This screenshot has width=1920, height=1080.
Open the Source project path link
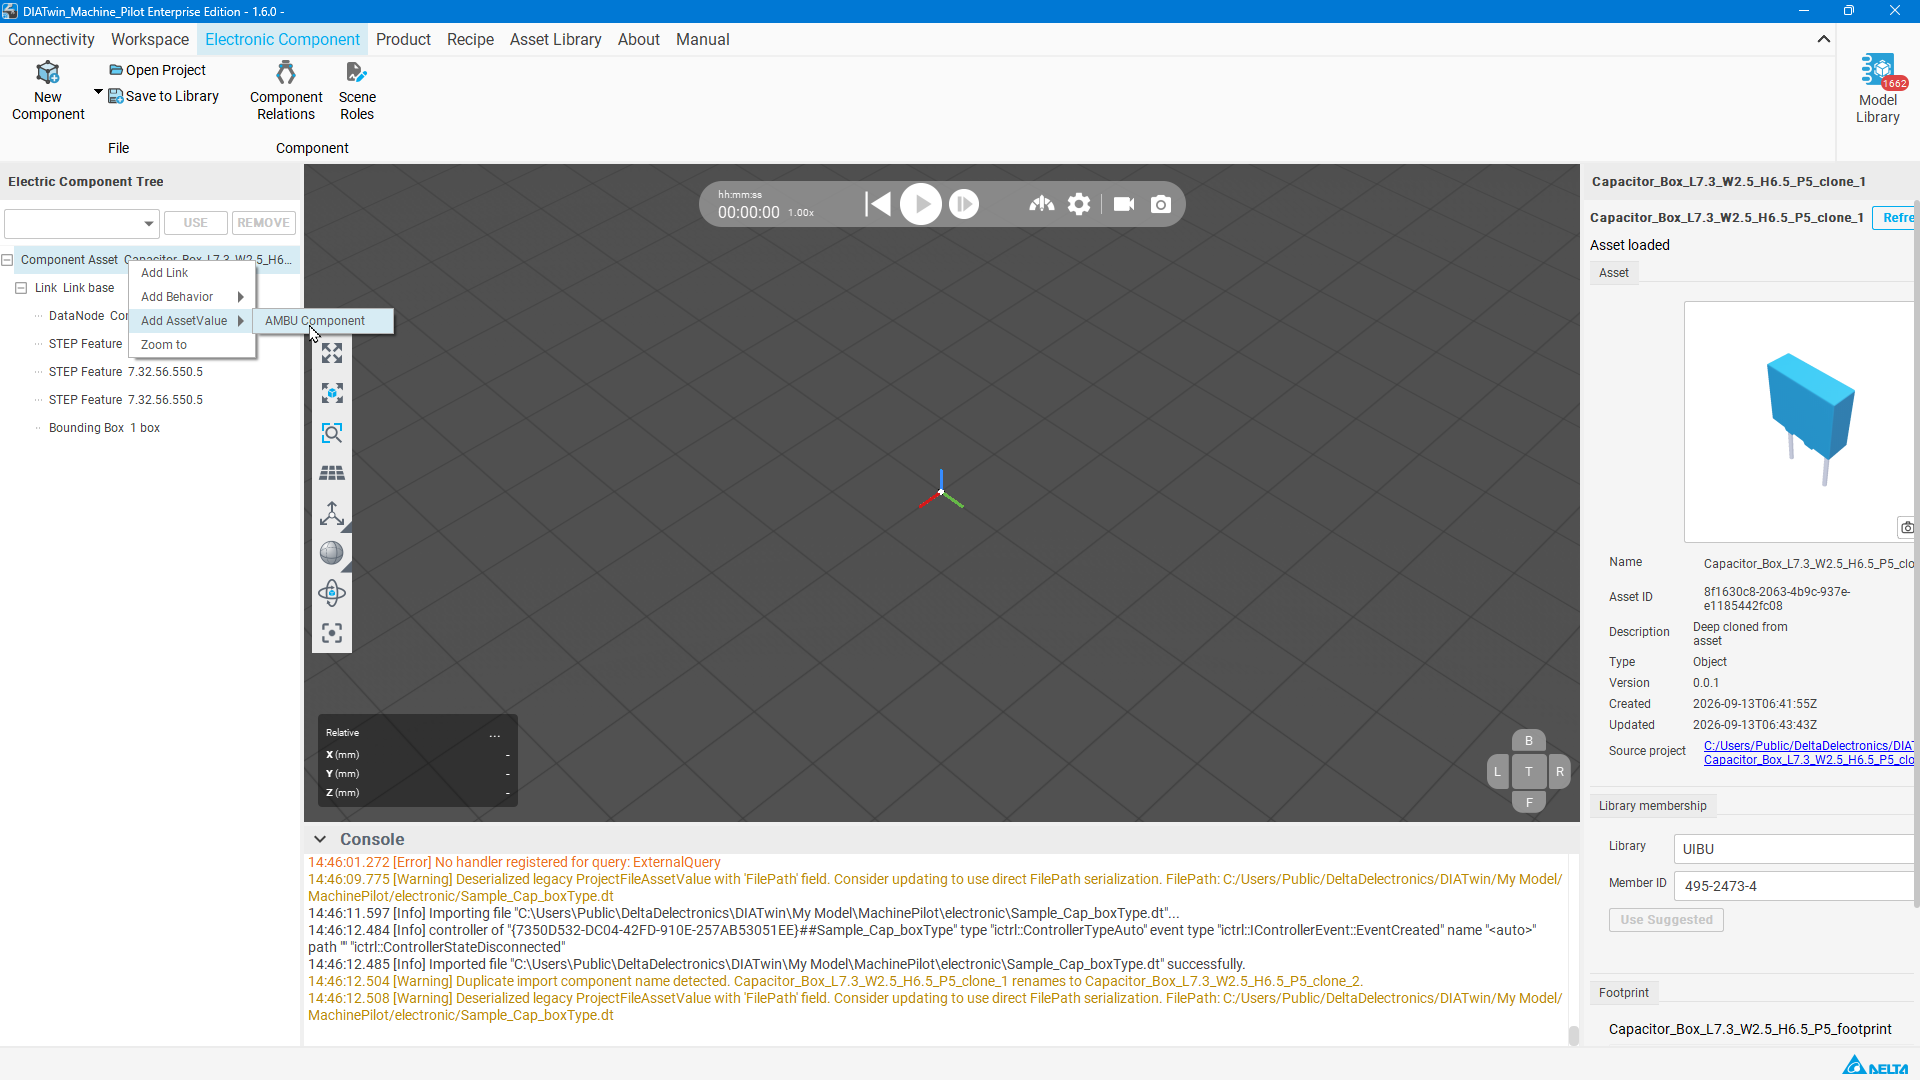[1809, 753]
